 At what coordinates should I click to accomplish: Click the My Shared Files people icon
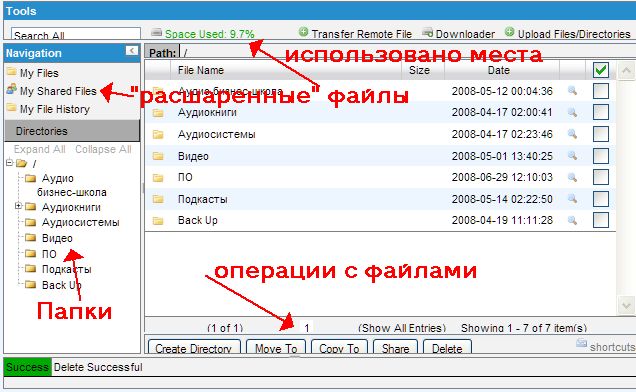(x=11, y=89)
